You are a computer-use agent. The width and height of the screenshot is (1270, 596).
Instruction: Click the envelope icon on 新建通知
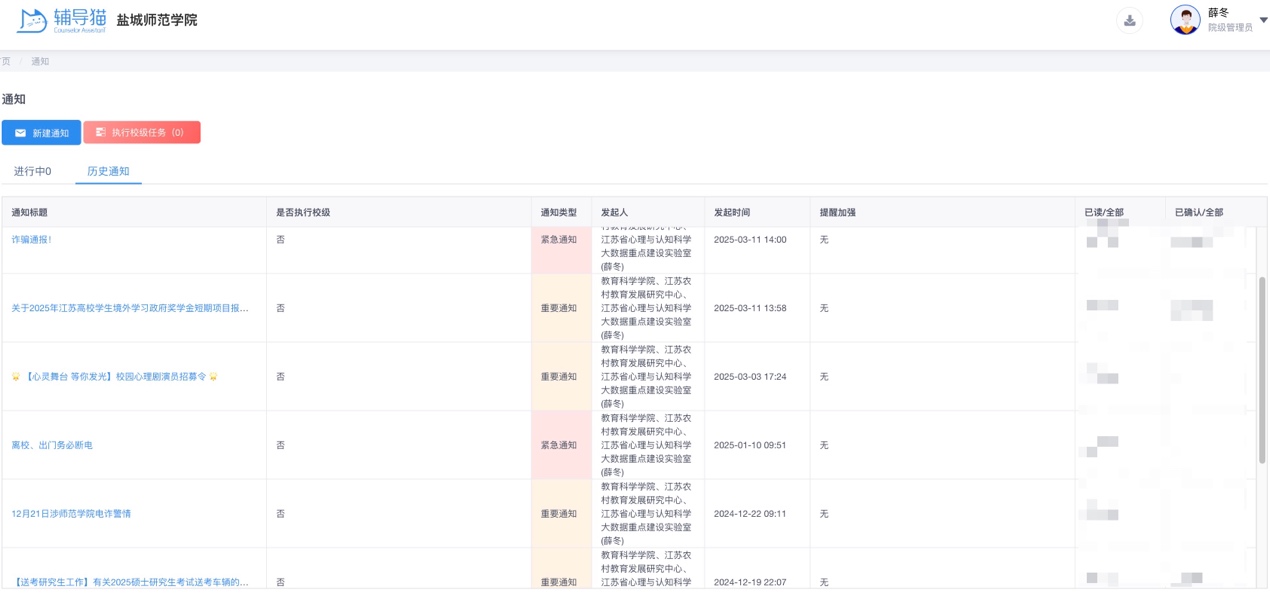20,133
